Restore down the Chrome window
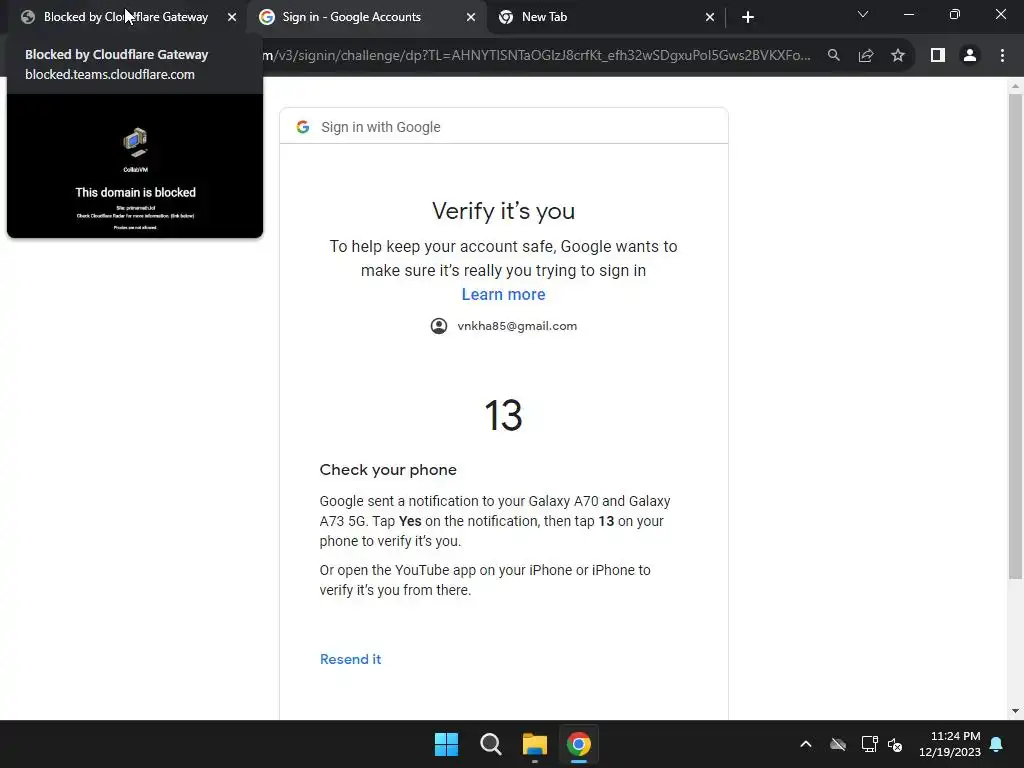1024x768 pixels. [x=955, y=14]
